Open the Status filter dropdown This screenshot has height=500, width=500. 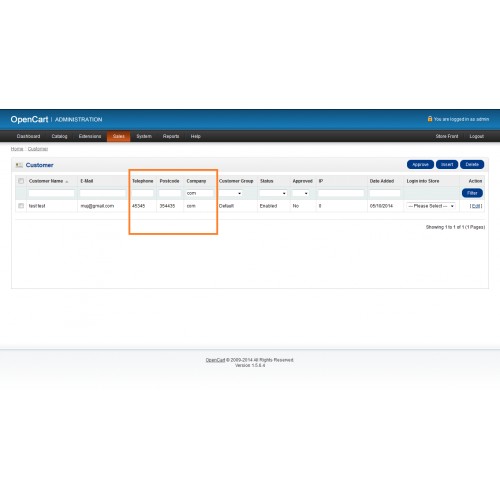pos(273,193)
